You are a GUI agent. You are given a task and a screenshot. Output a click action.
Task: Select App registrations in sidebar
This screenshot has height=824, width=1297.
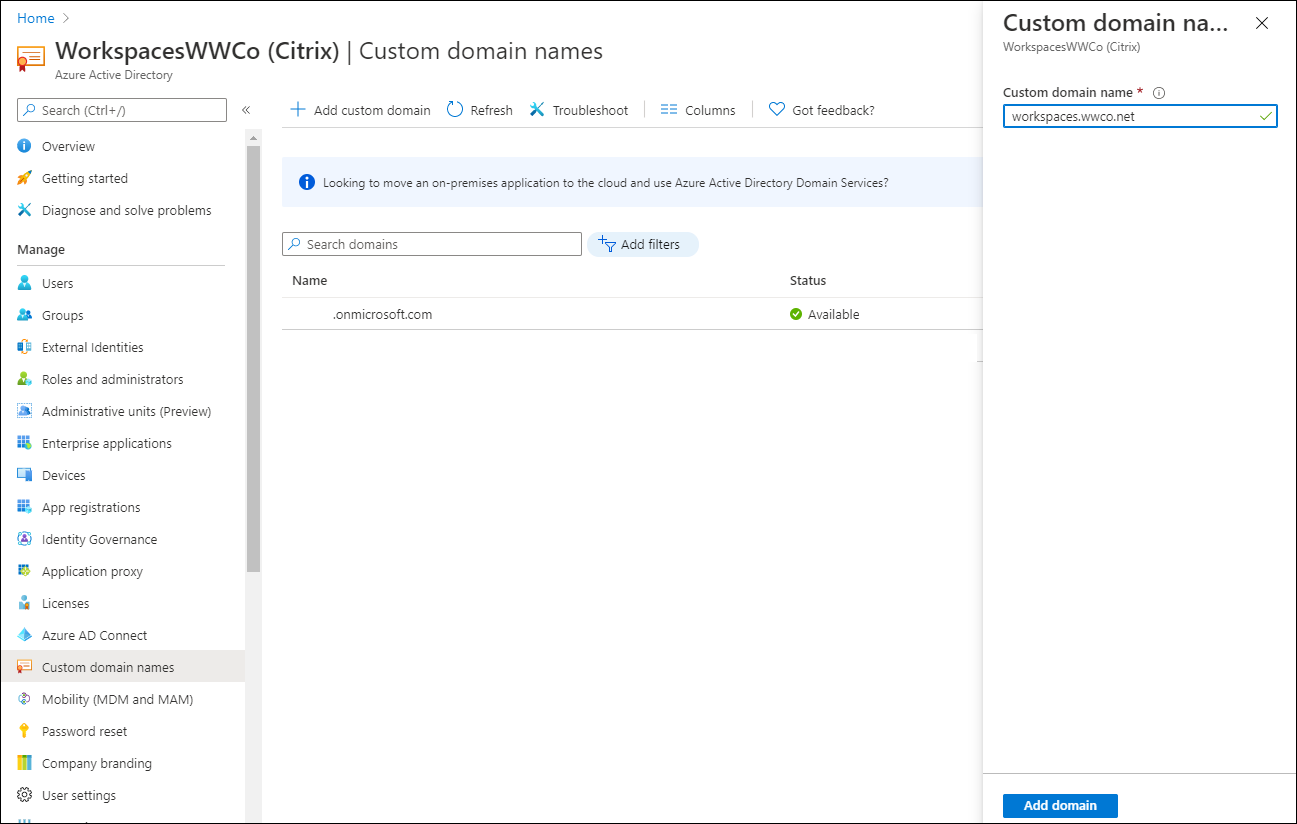tap(91, 507)
